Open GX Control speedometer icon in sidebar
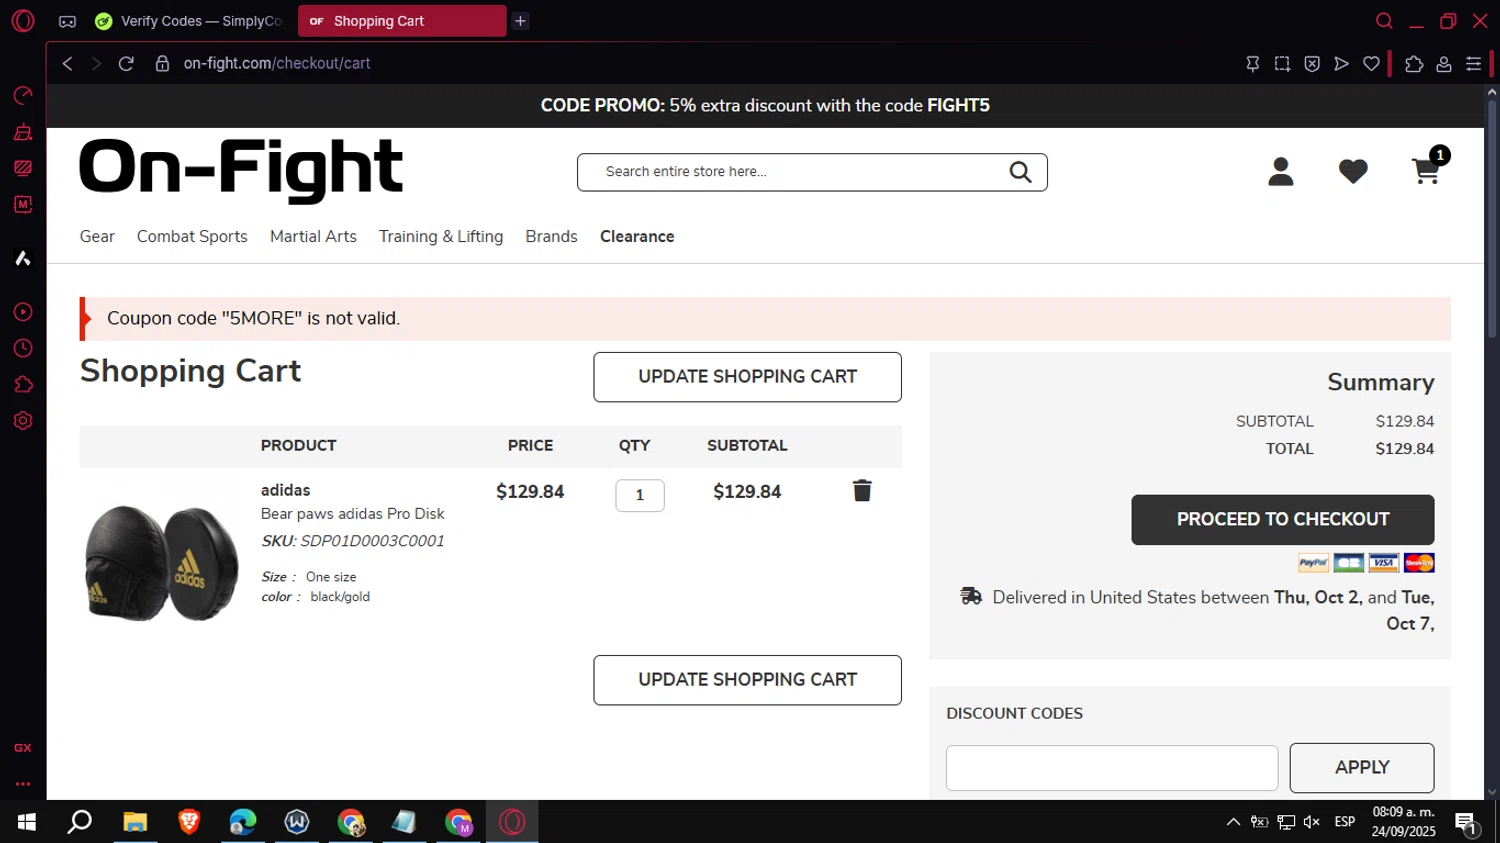 pyautogui.click(x=22, y=95)
